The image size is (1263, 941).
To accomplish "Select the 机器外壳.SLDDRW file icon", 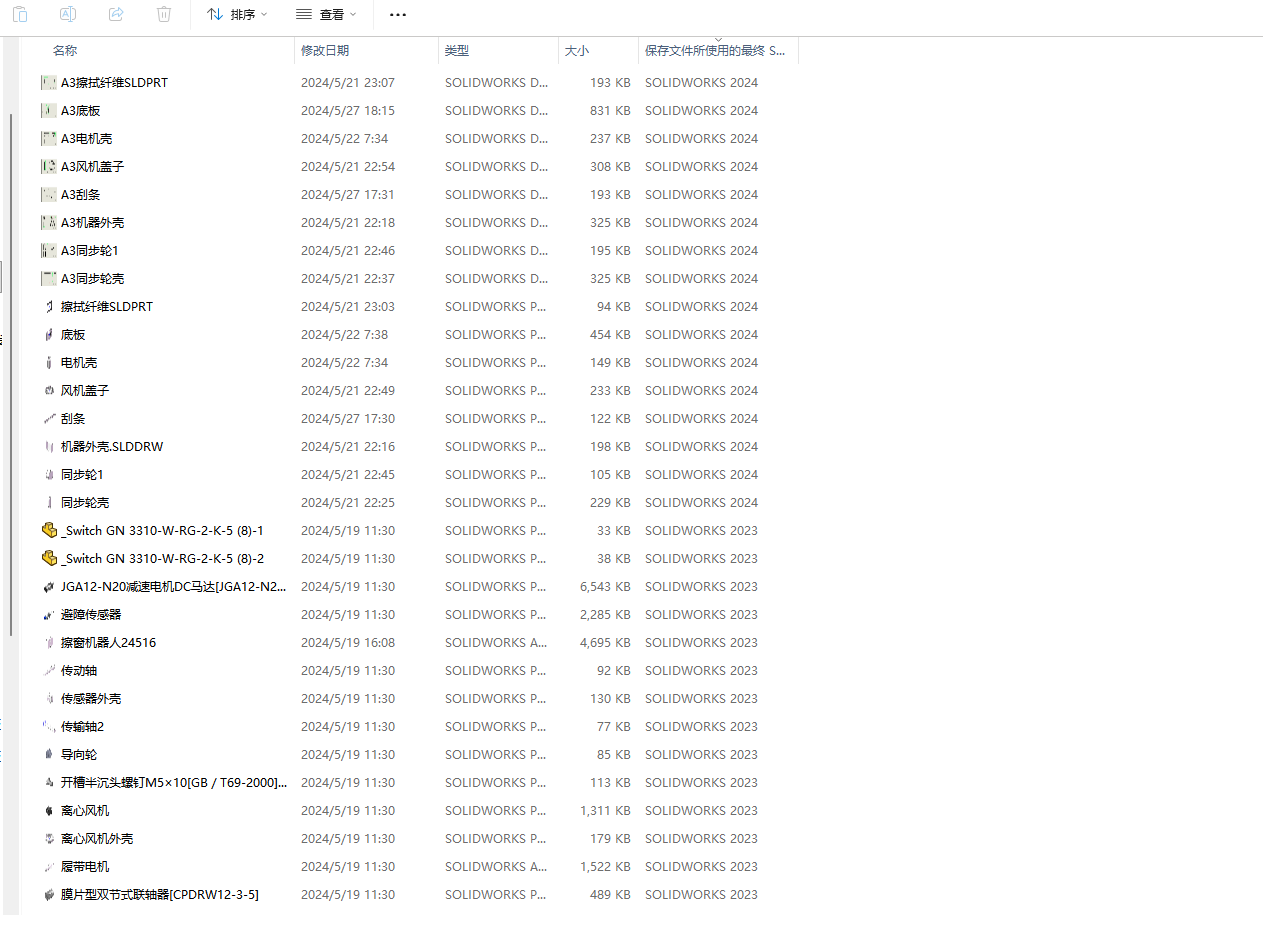I will coord(49,446).
